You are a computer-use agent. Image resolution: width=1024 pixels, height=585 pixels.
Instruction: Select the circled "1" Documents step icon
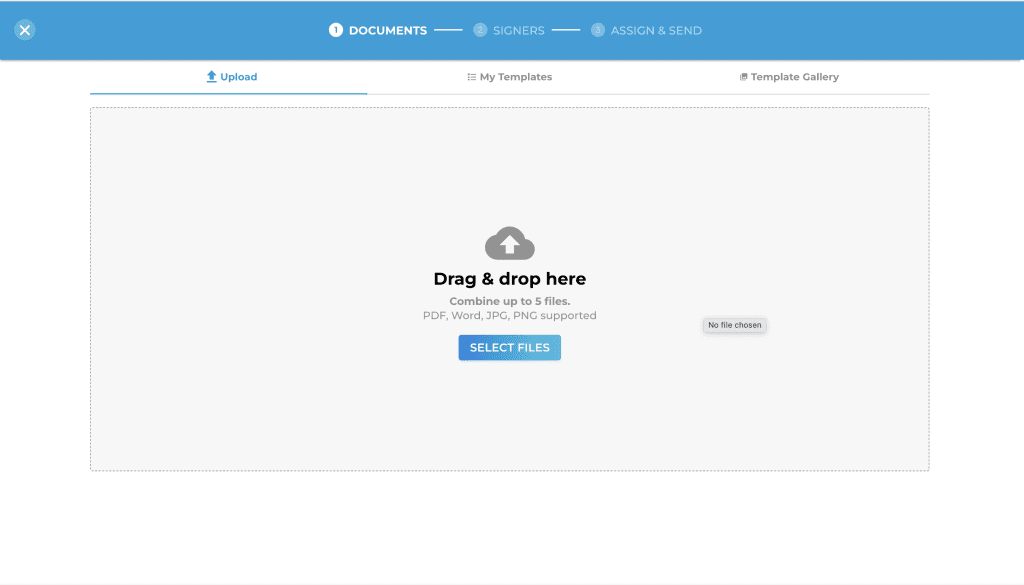335,30
